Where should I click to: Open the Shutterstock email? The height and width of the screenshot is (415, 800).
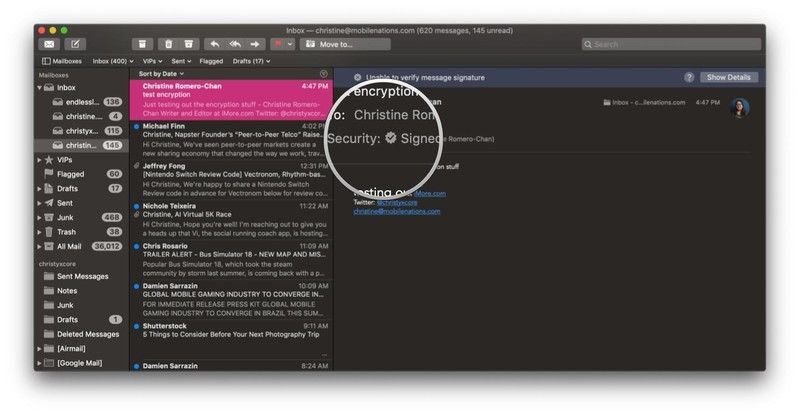(x=232, y=339)
